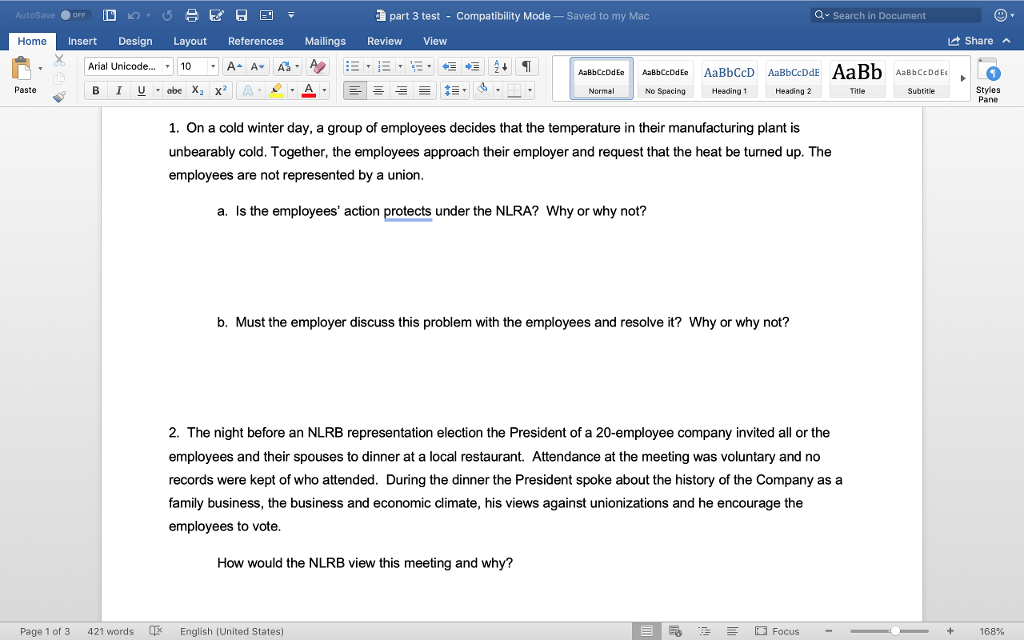Image resolution: width=1024 pixels, height=640 pixels.
Task: Apply the Heading 1 style
Action: tap(729, 78)
